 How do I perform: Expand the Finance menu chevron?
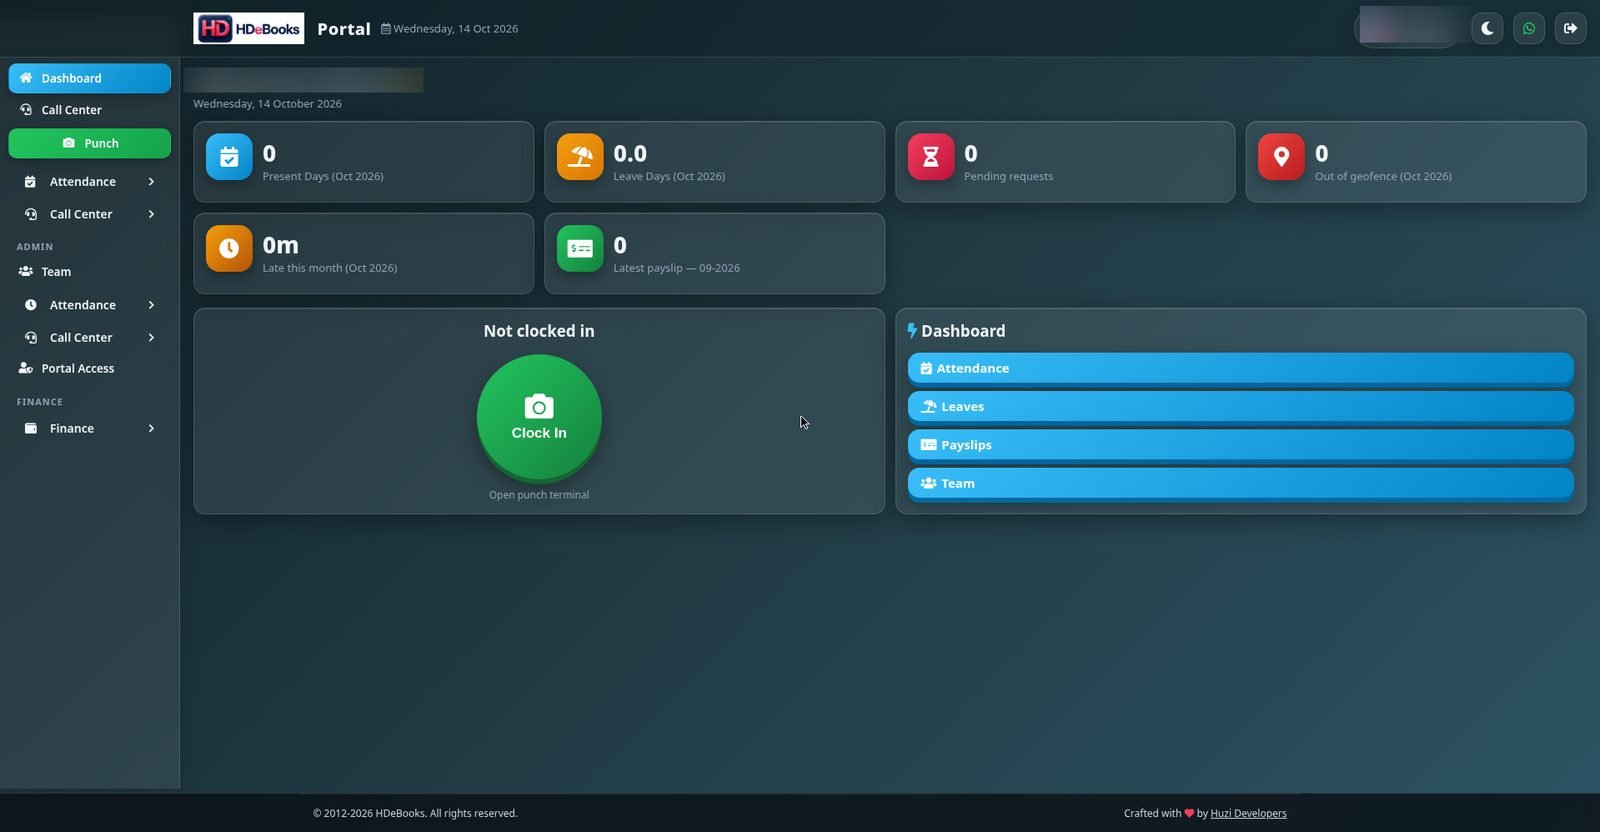click(x=151, y=428)
